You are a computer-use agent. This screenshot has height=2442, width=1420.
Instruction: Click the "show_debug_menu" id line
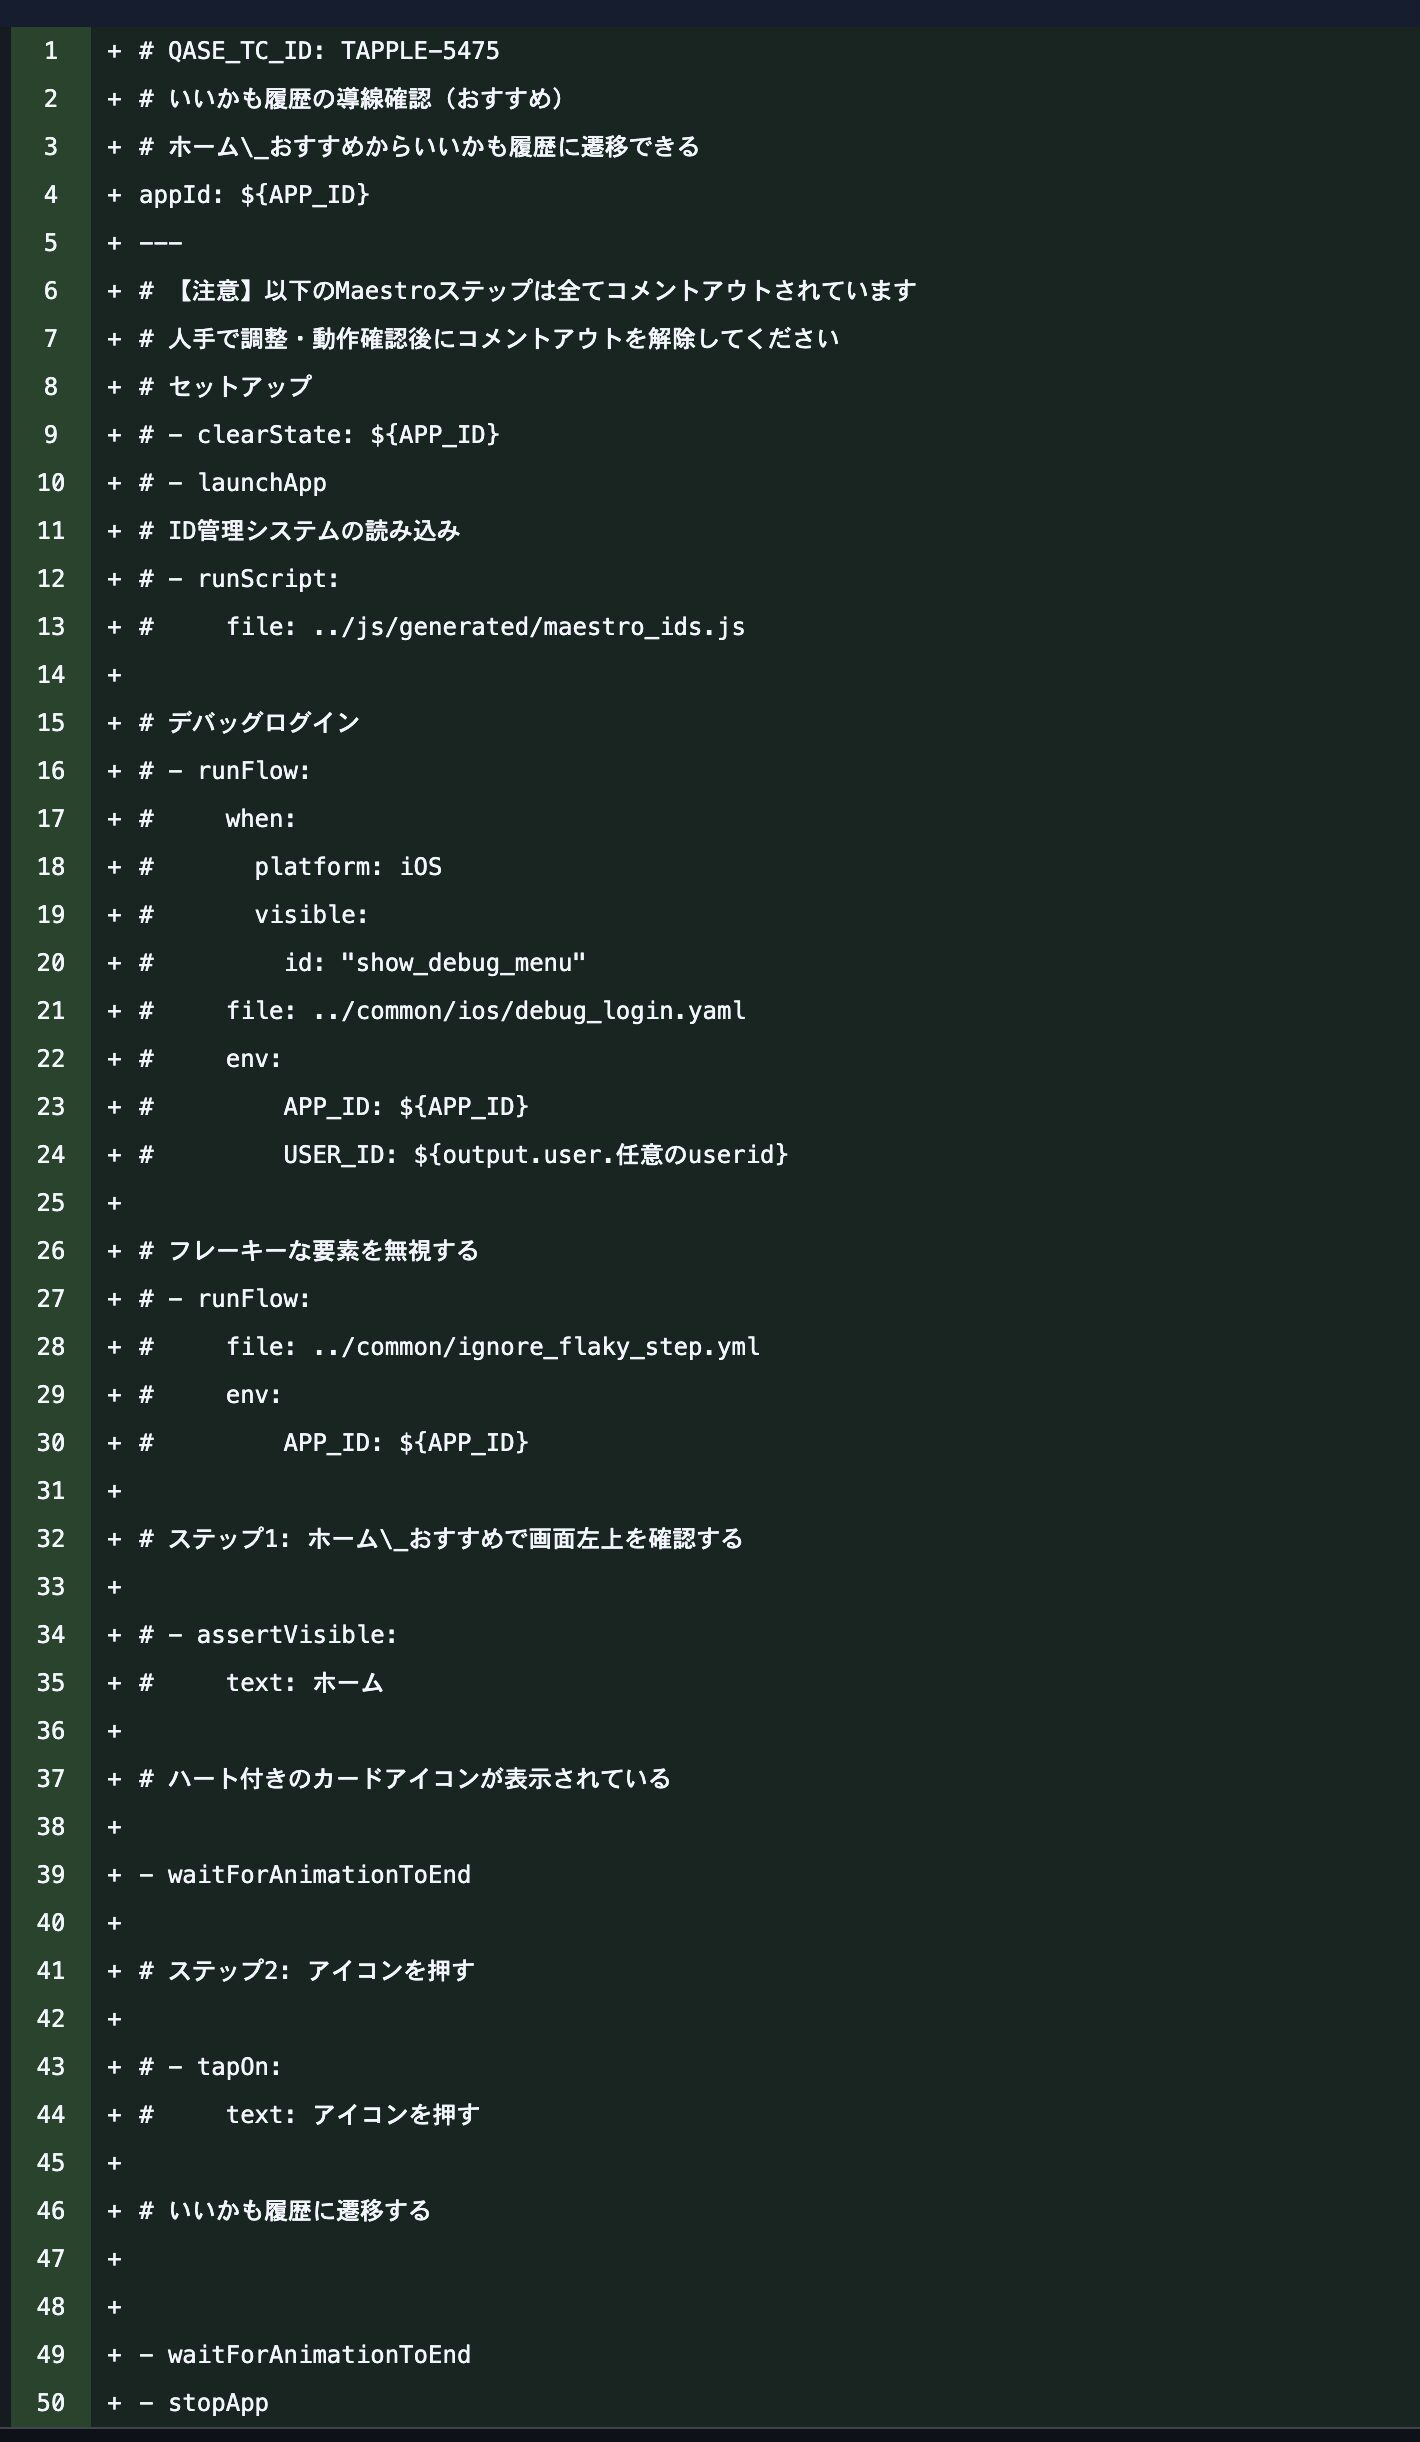point(434,963)
